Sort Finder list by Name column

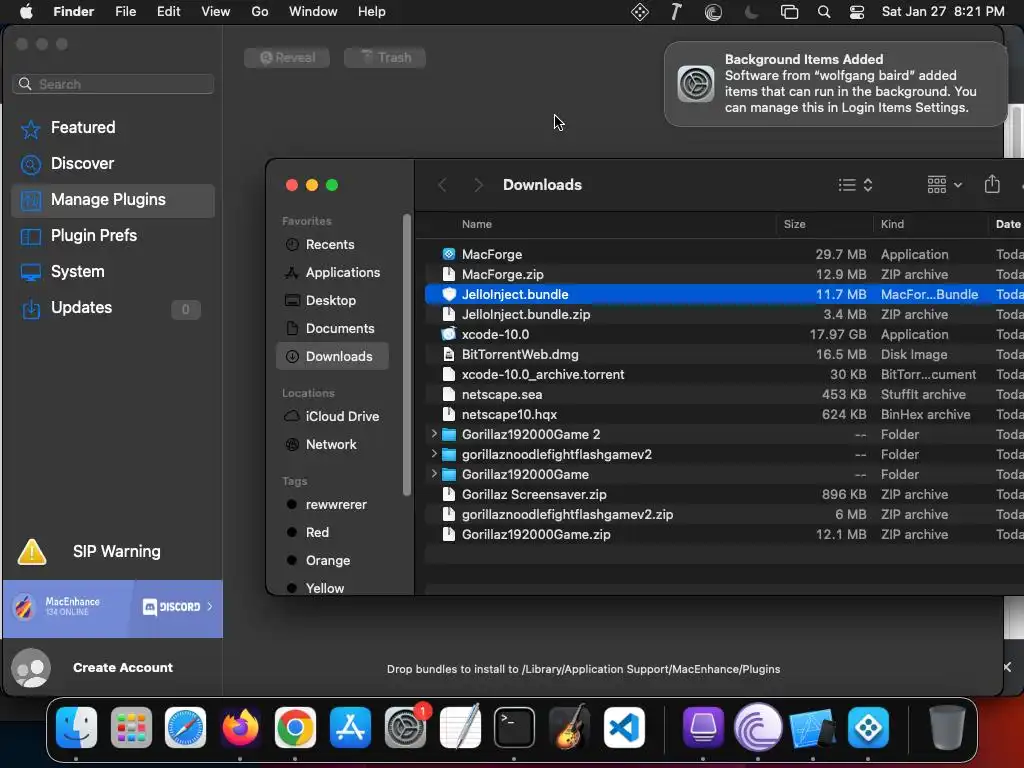click(x=477, y=224)
